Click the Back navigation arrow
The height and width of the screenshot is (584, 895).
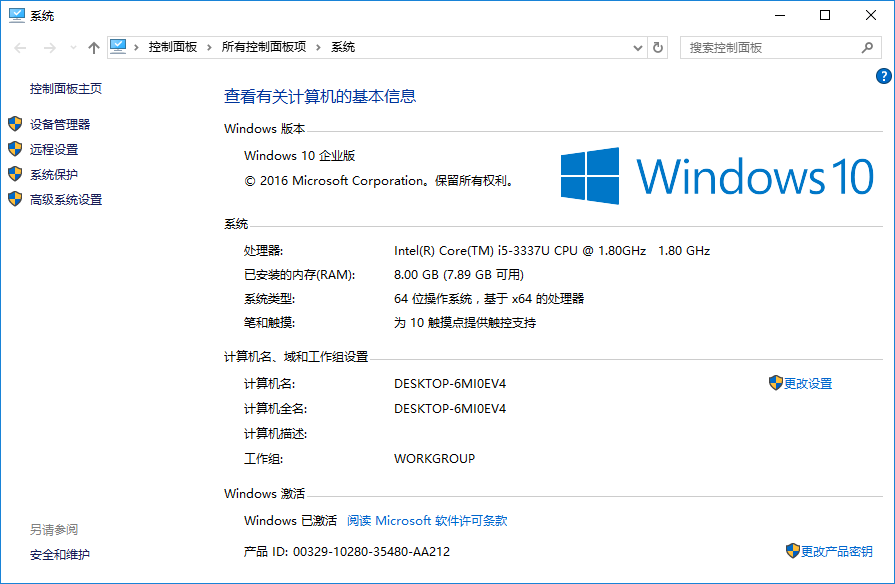tap(20, 48)
